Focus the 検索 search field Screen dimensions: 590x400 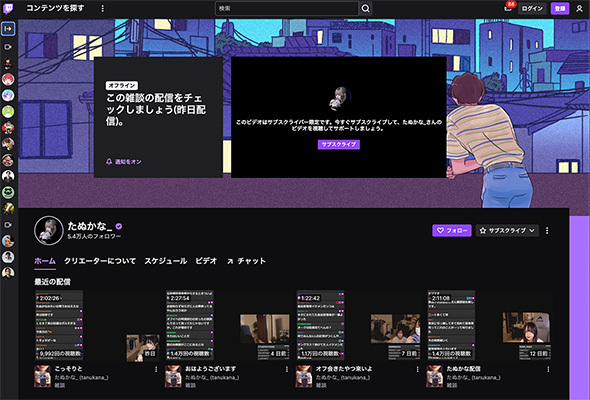tap(287, 8)
